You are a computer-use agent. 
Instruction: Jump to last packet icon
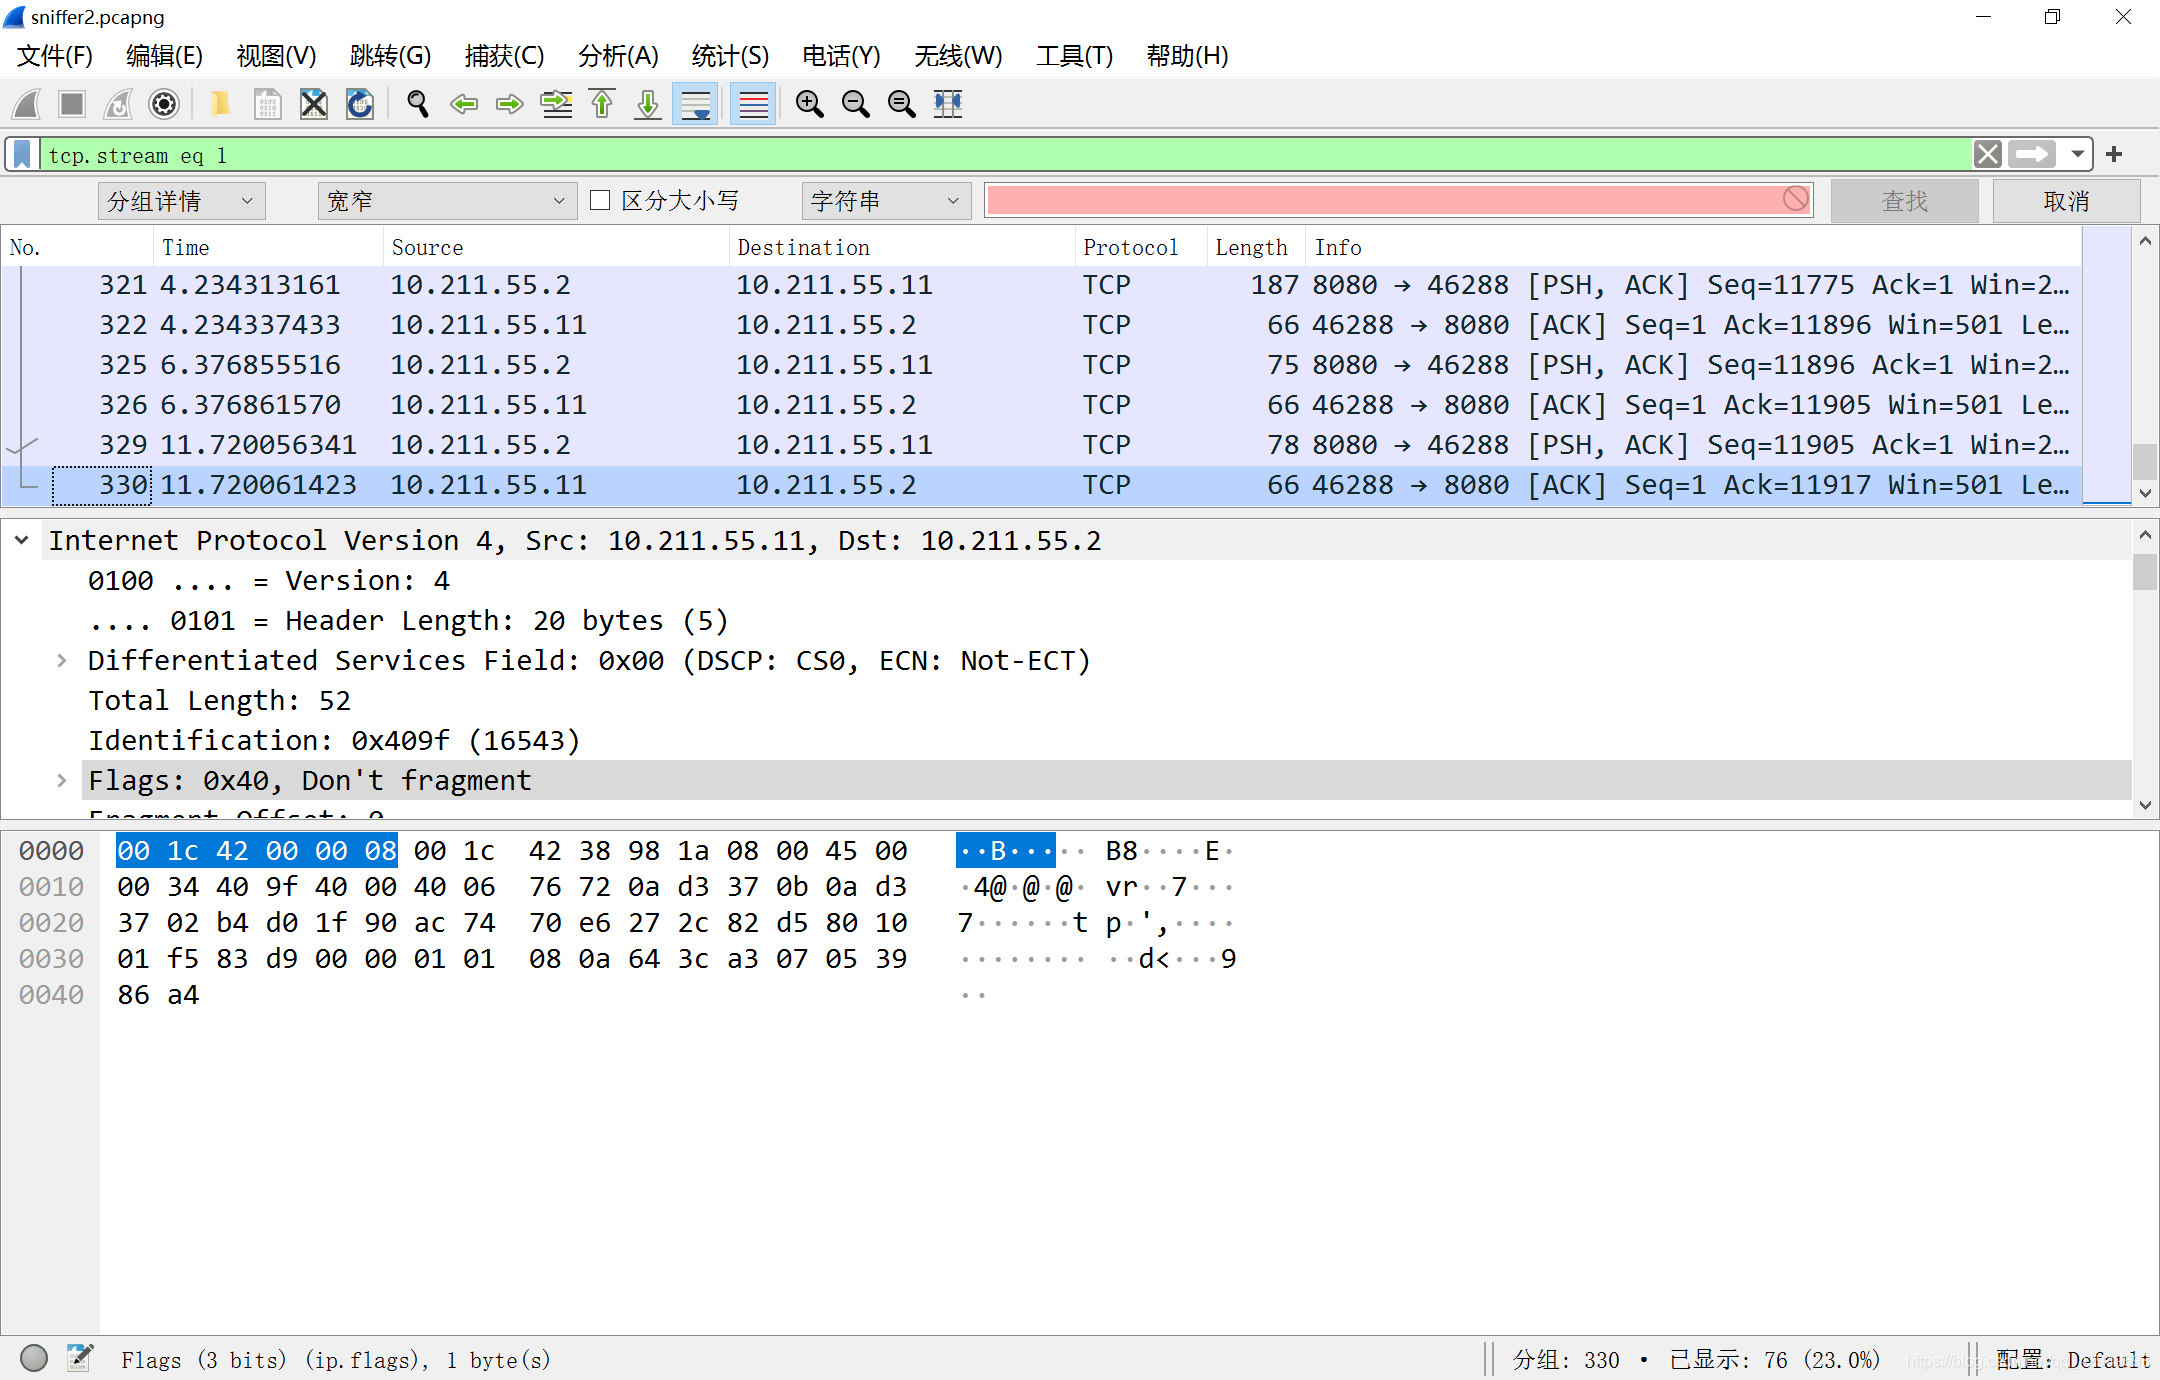[x=648, y=104]
